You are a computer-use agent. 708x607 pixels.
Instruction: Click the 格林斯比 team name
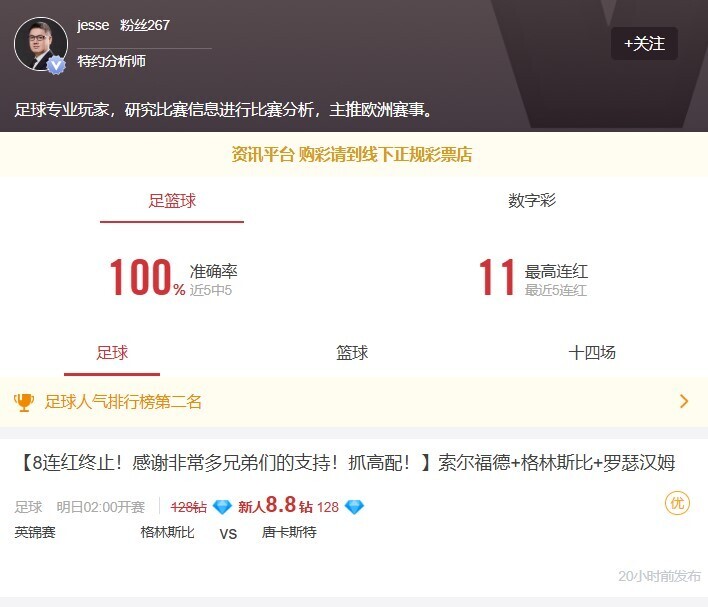coord(167,532)
